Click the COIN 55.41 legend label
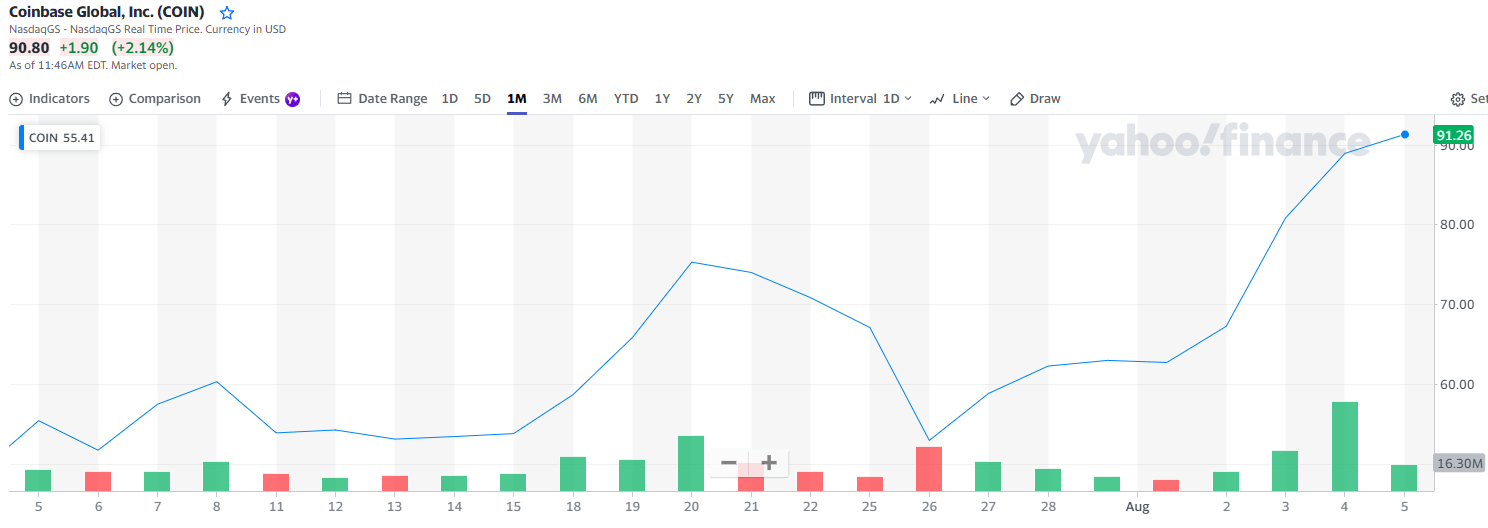This screenshot has height=528, width=1488. pos(59,138)
